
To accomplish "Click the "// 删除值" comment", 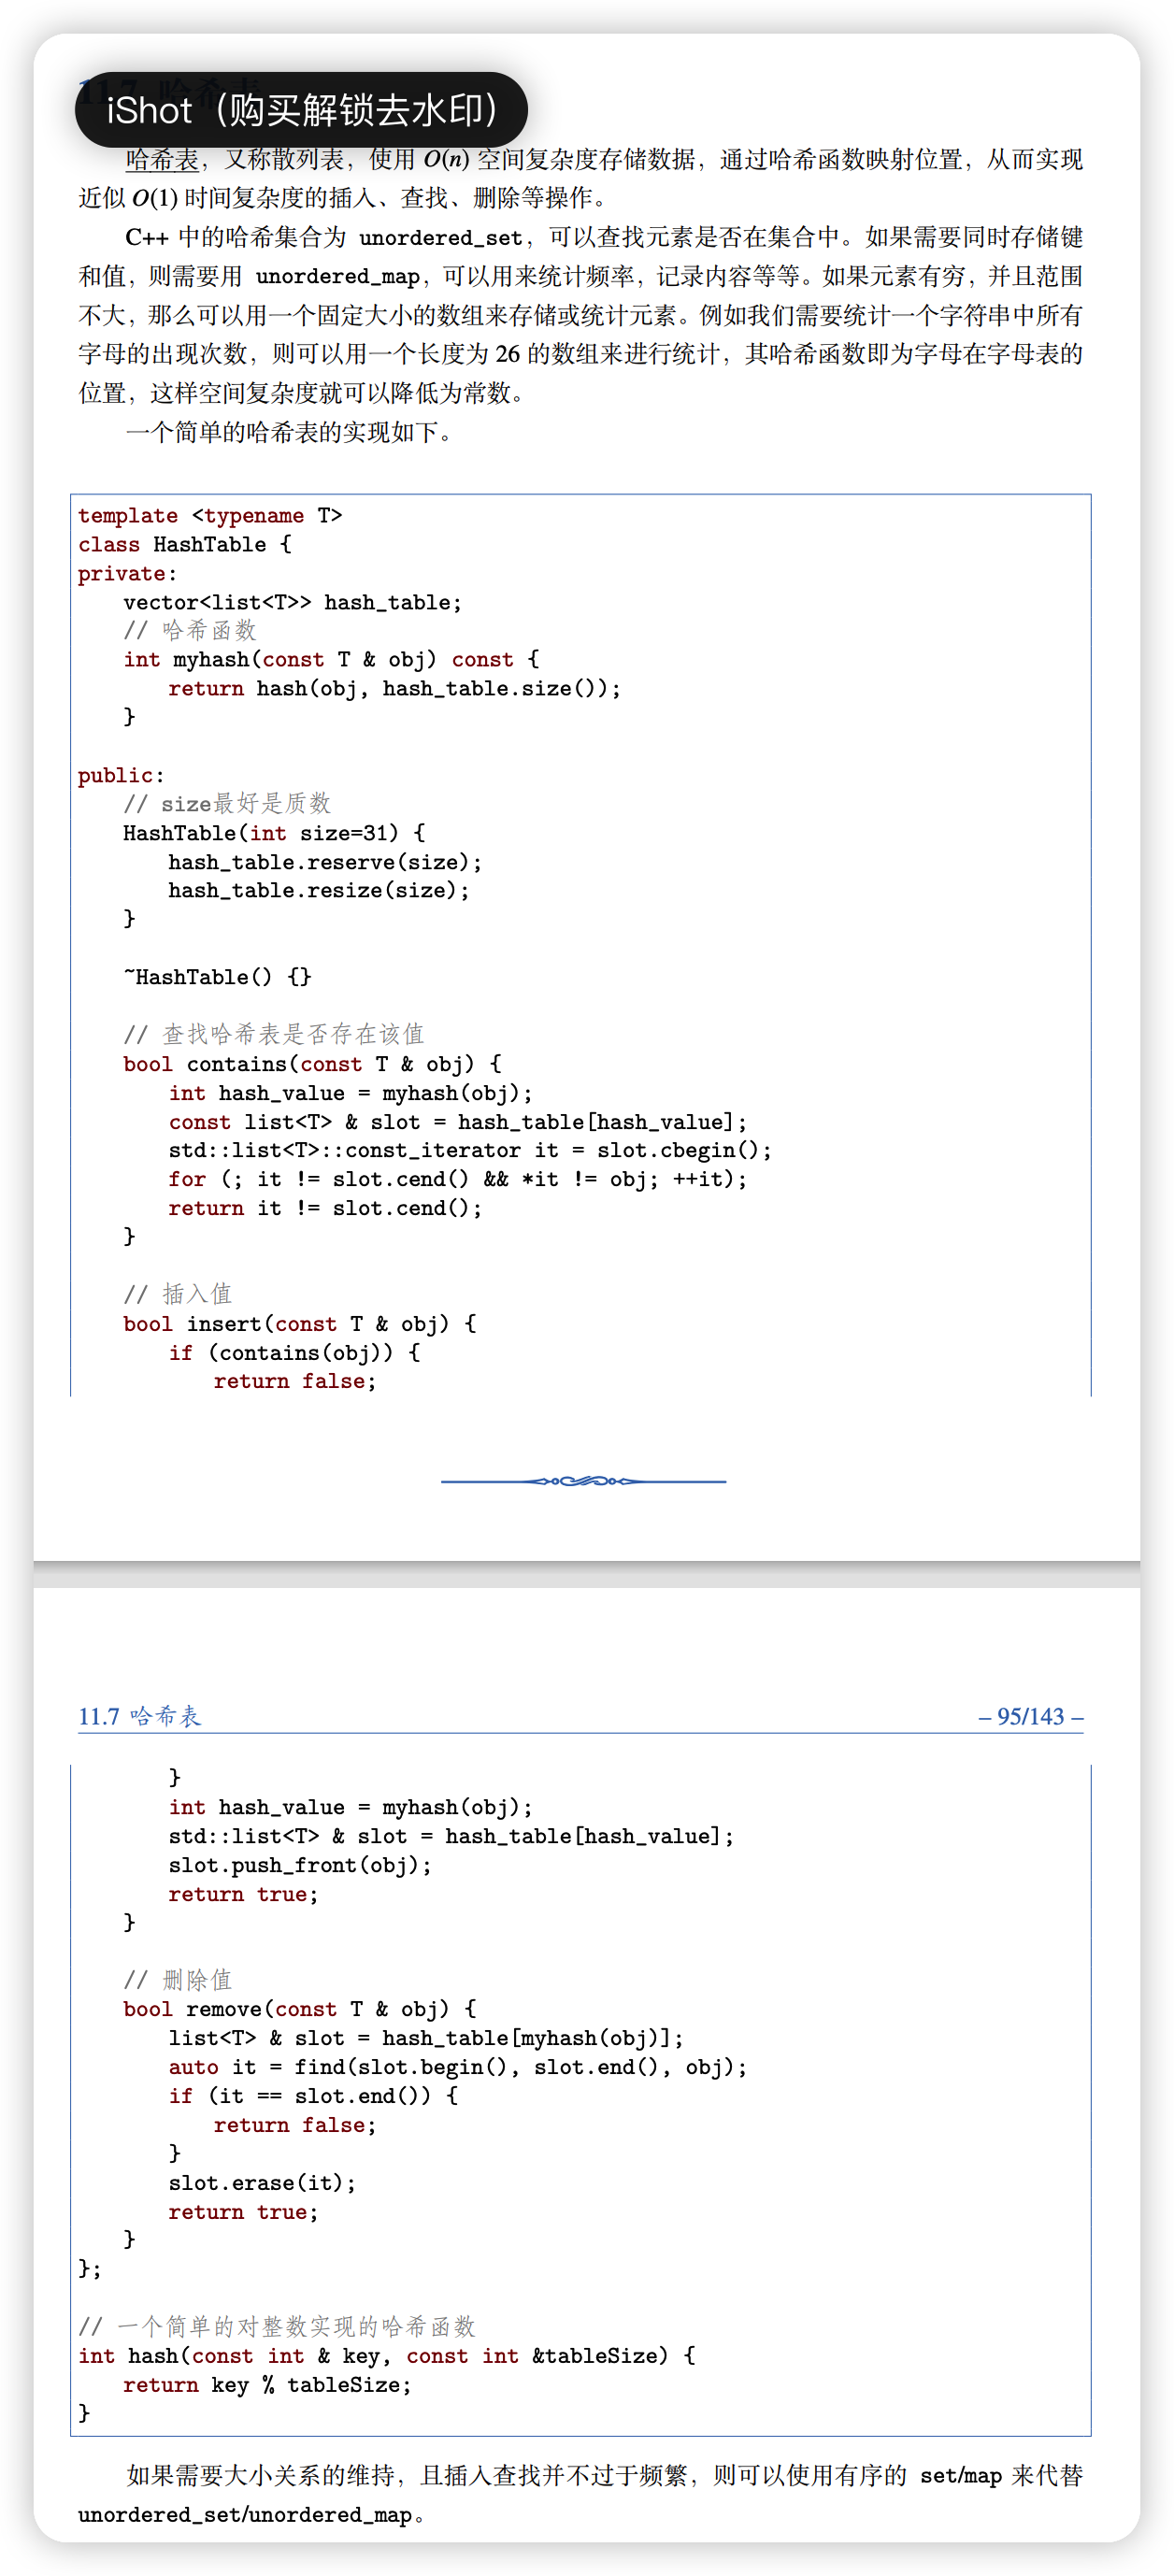I will pyautogui.click(x=178, y=1980).
